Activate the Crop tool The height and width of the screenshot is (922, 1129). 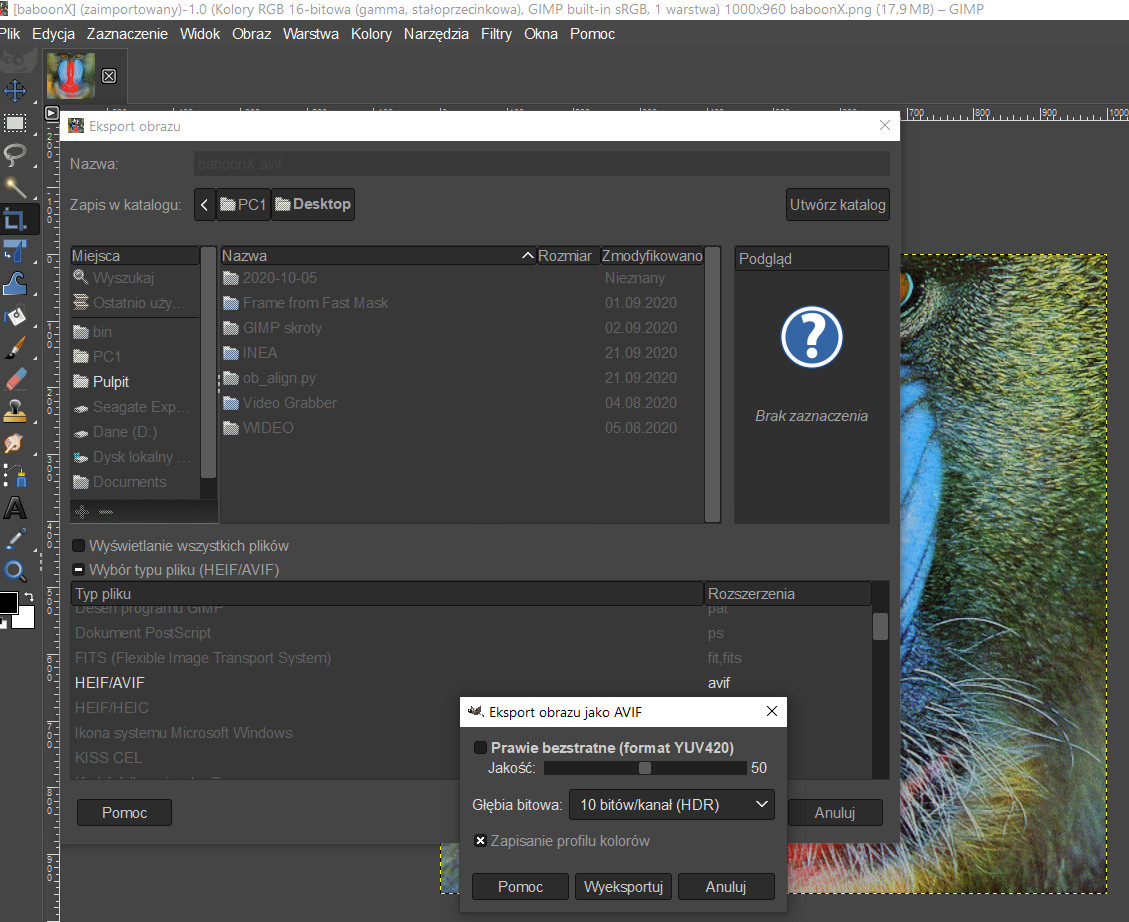pyautogui.click(x=16, y=219)
